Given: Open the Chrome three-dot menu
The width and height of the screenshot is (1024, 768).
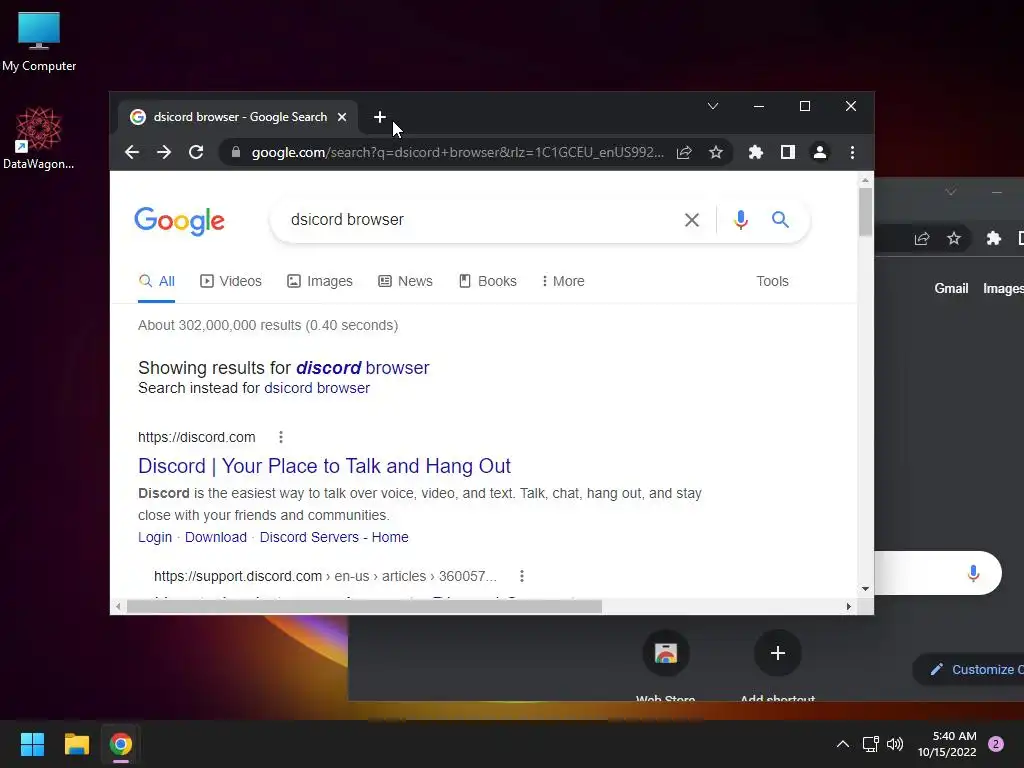Looking at the screenshot, I should (852, 152).
